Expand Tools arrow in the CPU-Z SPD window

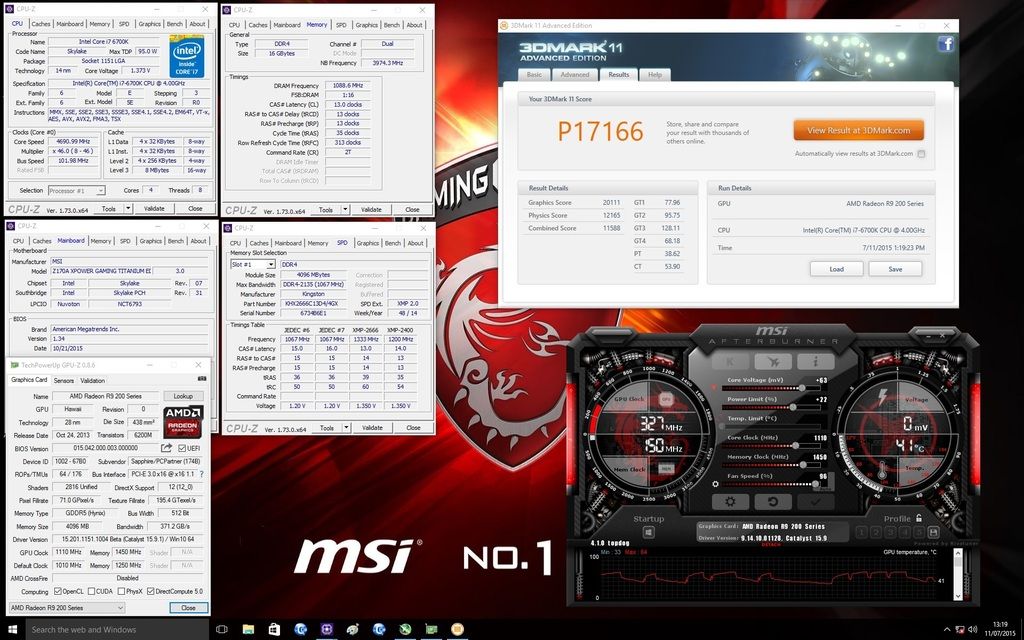(346, 428)
